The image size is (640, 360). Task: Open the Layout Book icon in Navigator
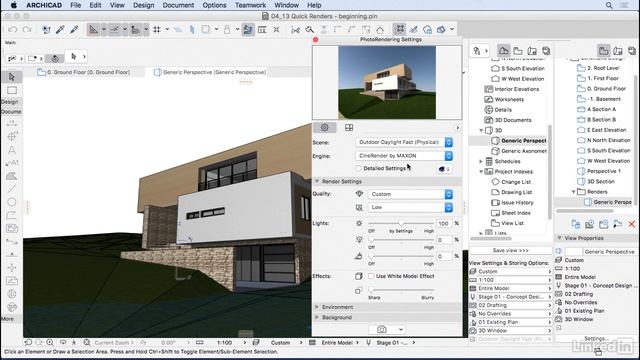pos(532,51)
